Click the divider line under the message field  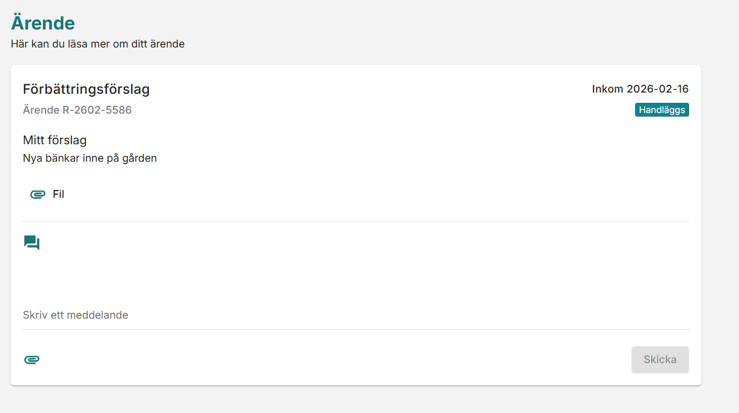(x=355, y=329)
